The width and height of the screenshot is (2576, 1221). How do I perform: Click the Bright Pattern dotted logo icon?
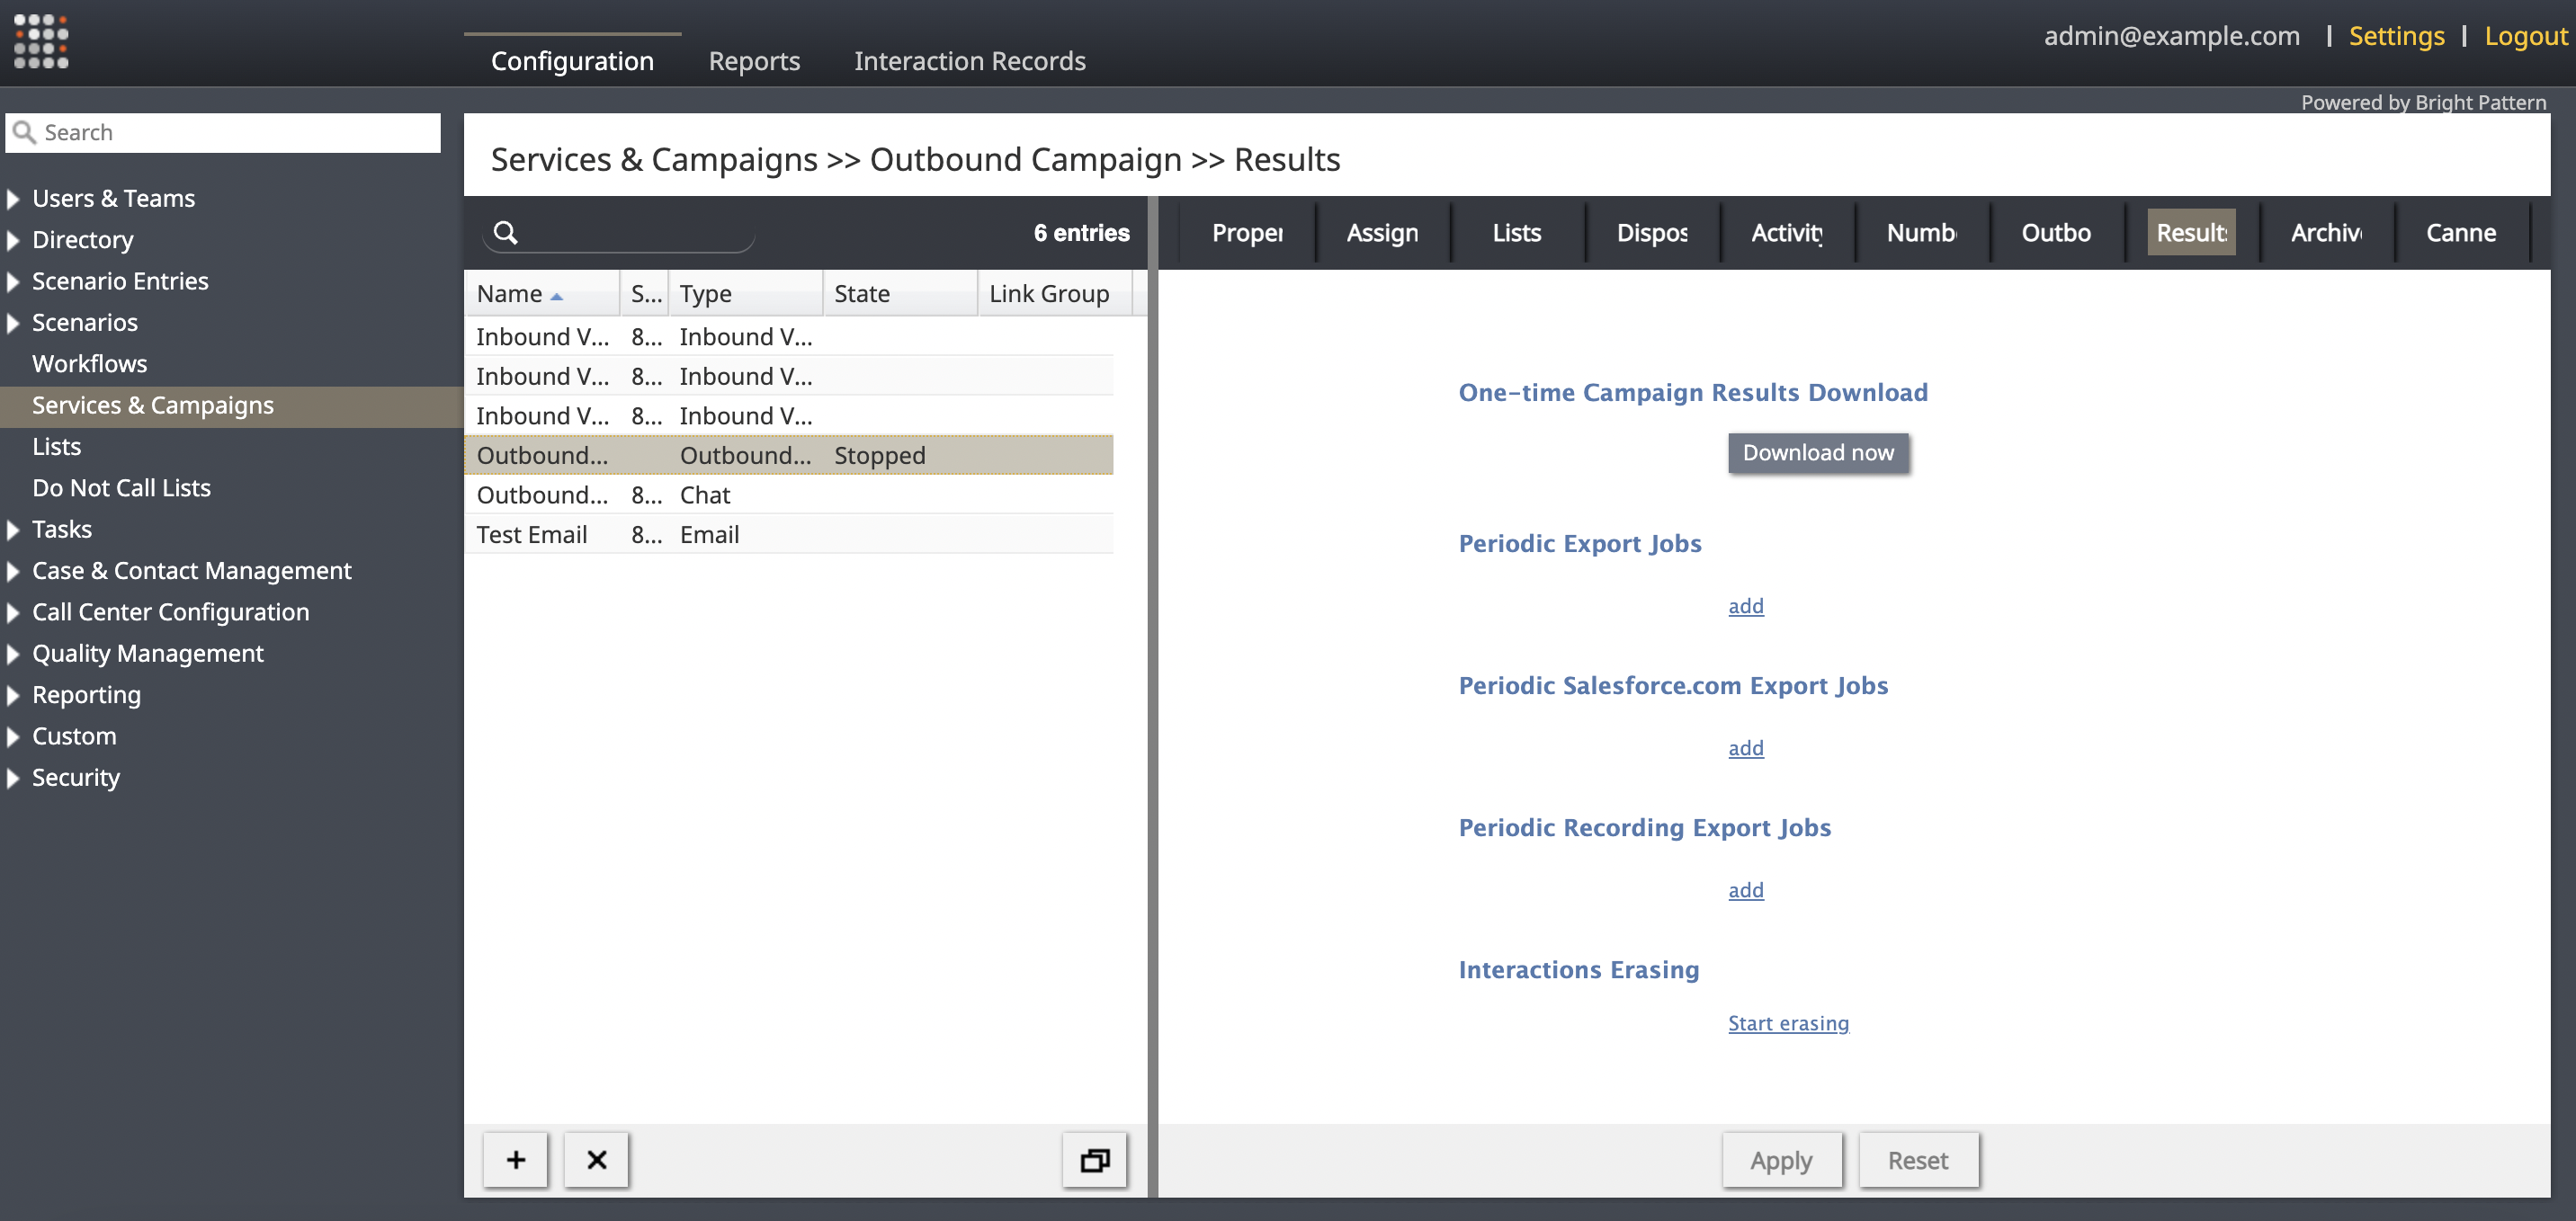point(41,41)
